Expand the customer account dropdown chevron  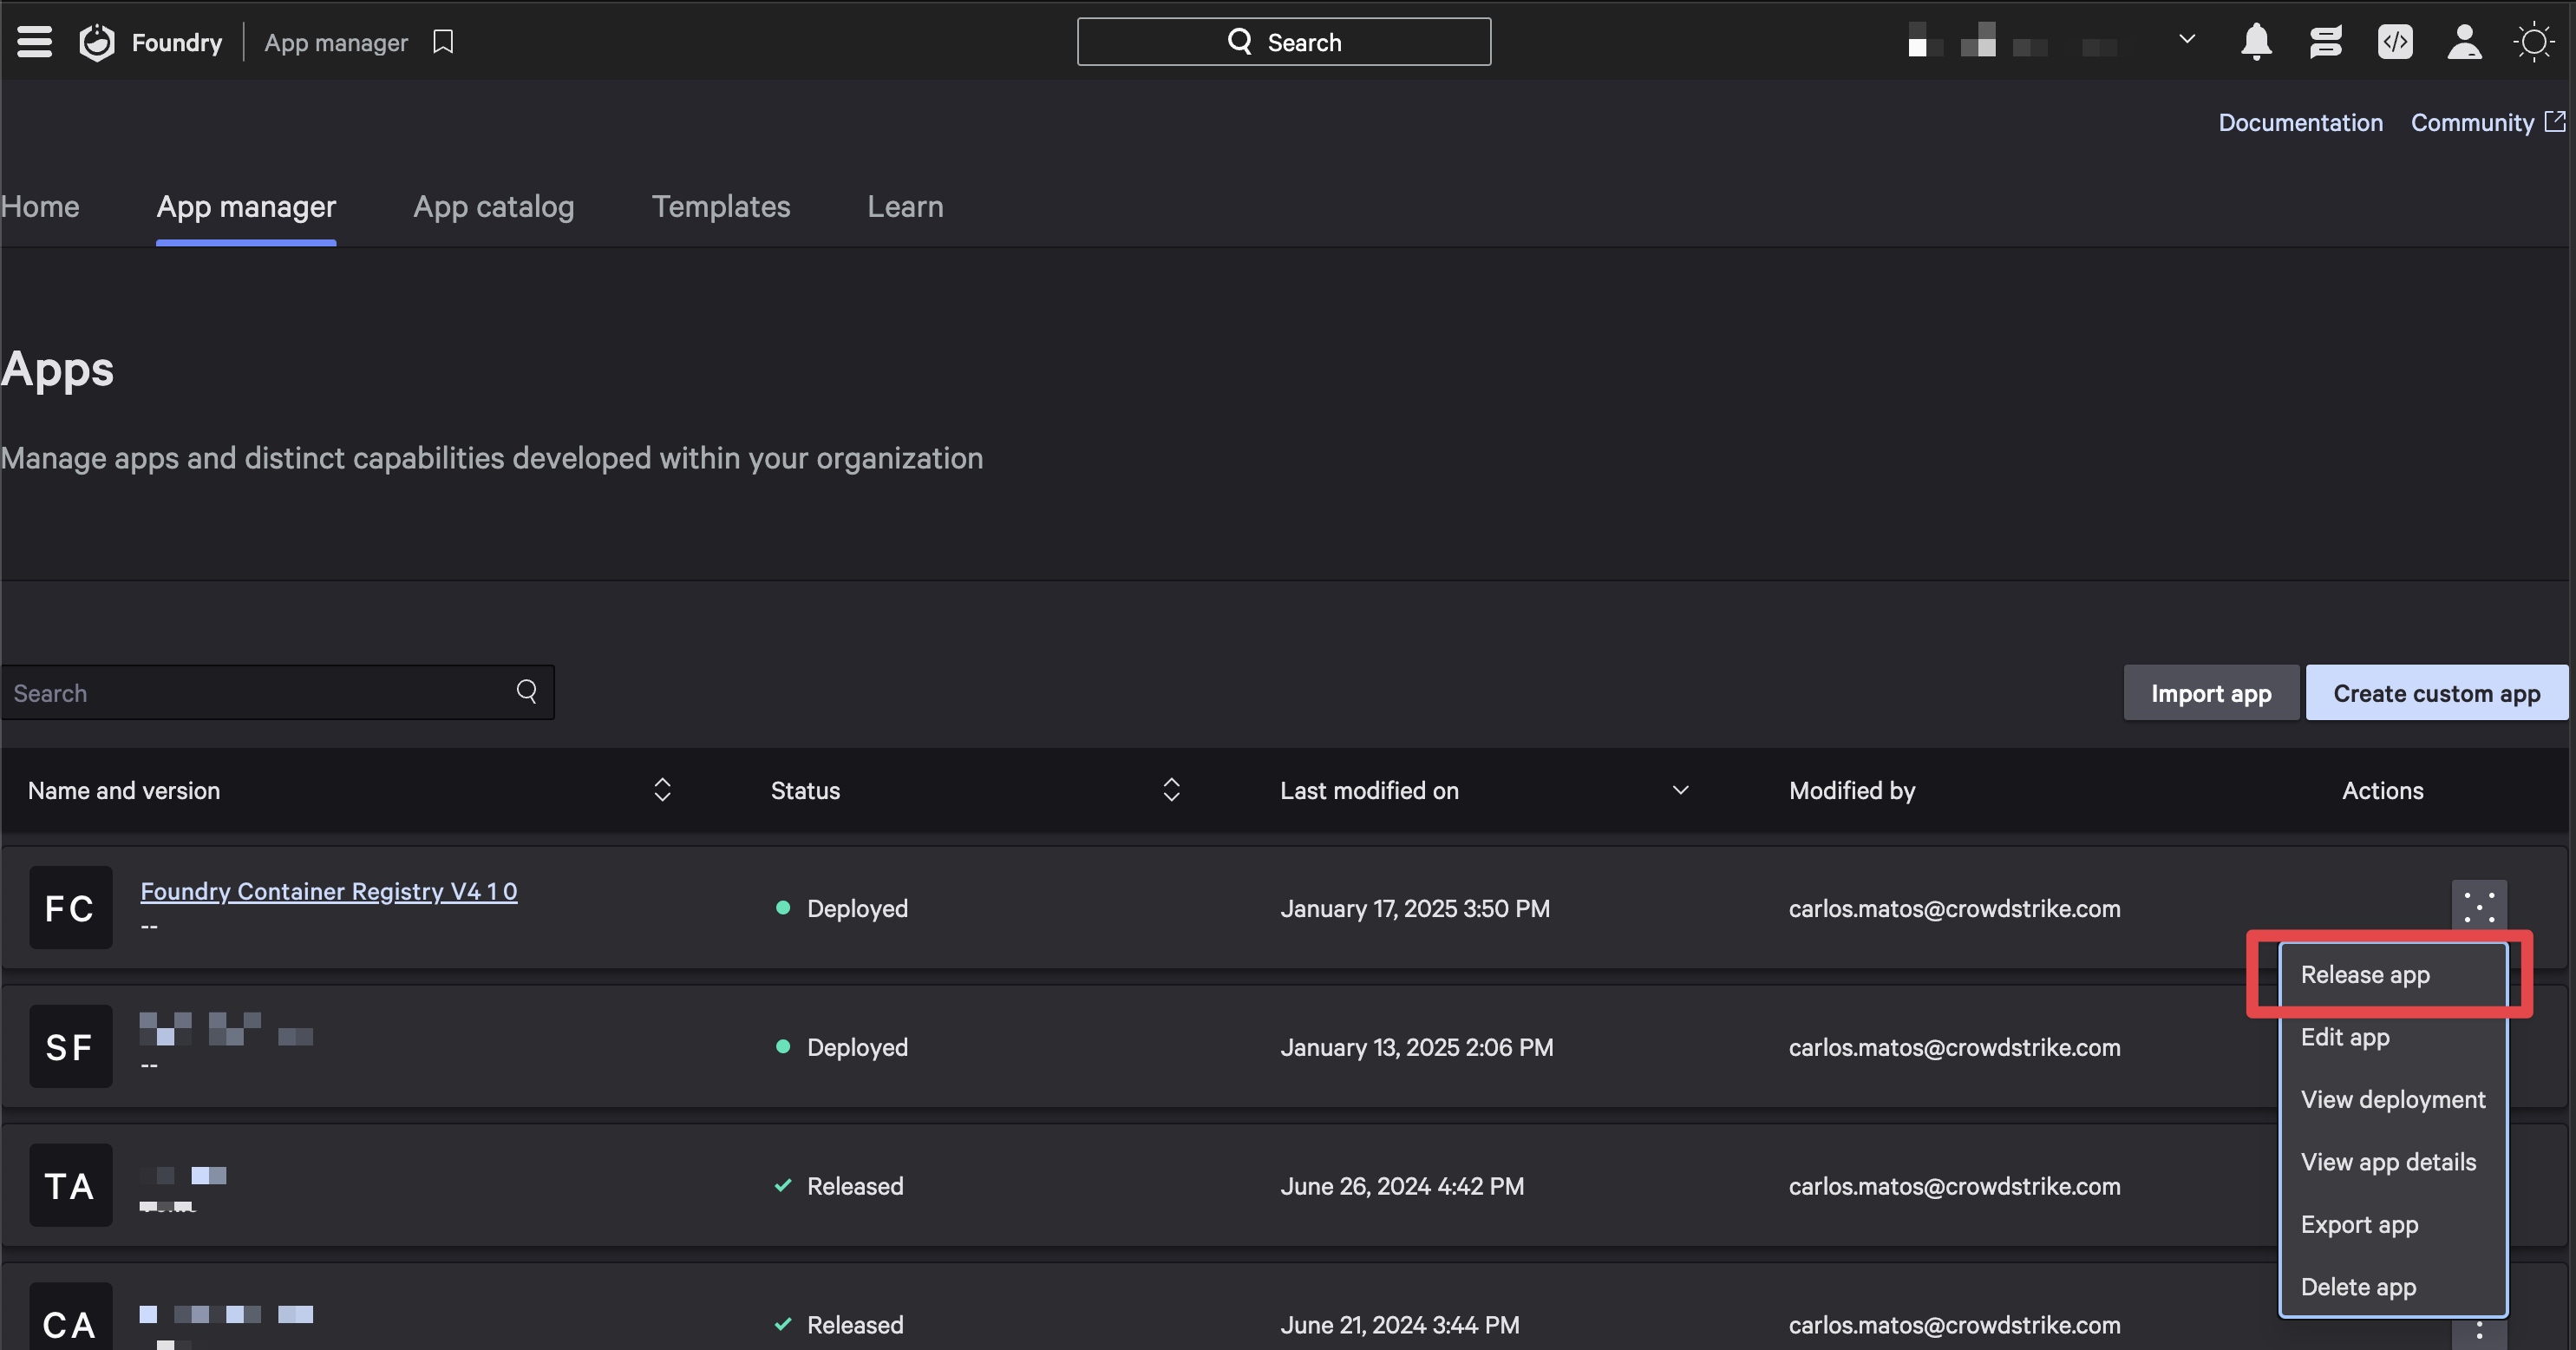click(2187, 40)
